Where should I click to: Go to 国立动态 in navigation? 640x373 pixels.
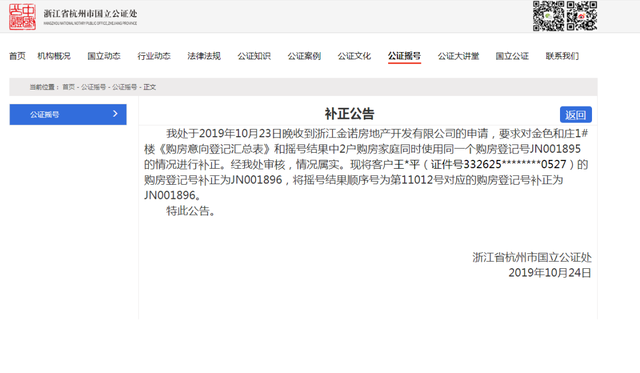point(104,56)
